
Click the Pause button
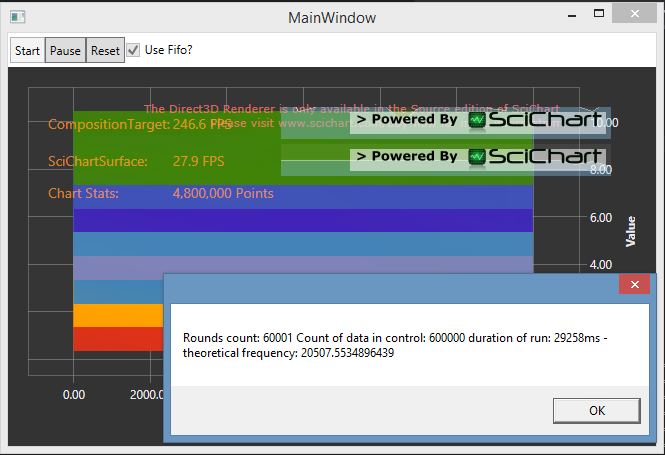(65, 50)
